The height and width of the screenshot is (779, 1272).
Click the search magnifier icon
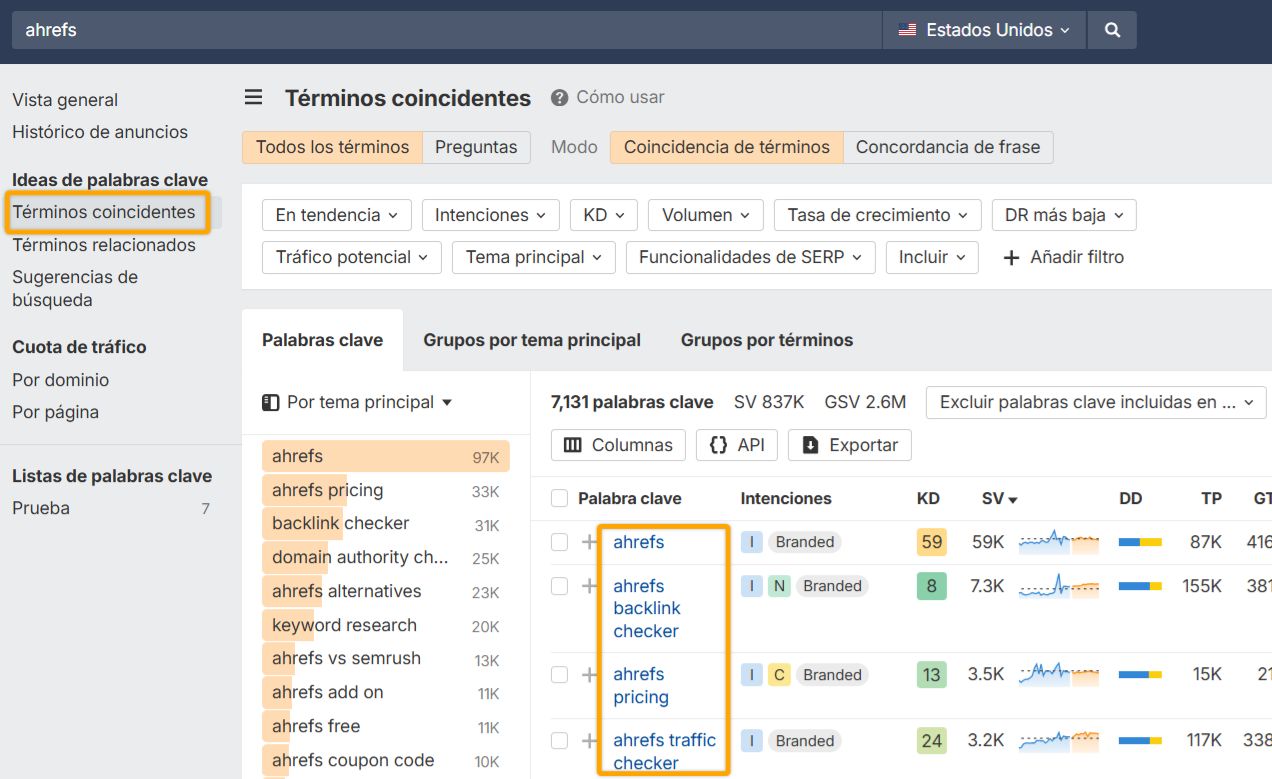point(1112,30)
